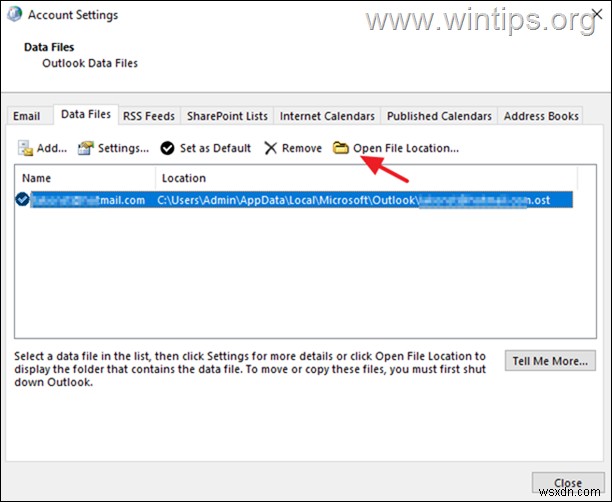Close the Account Settings dialog with X

pos(597,14)
